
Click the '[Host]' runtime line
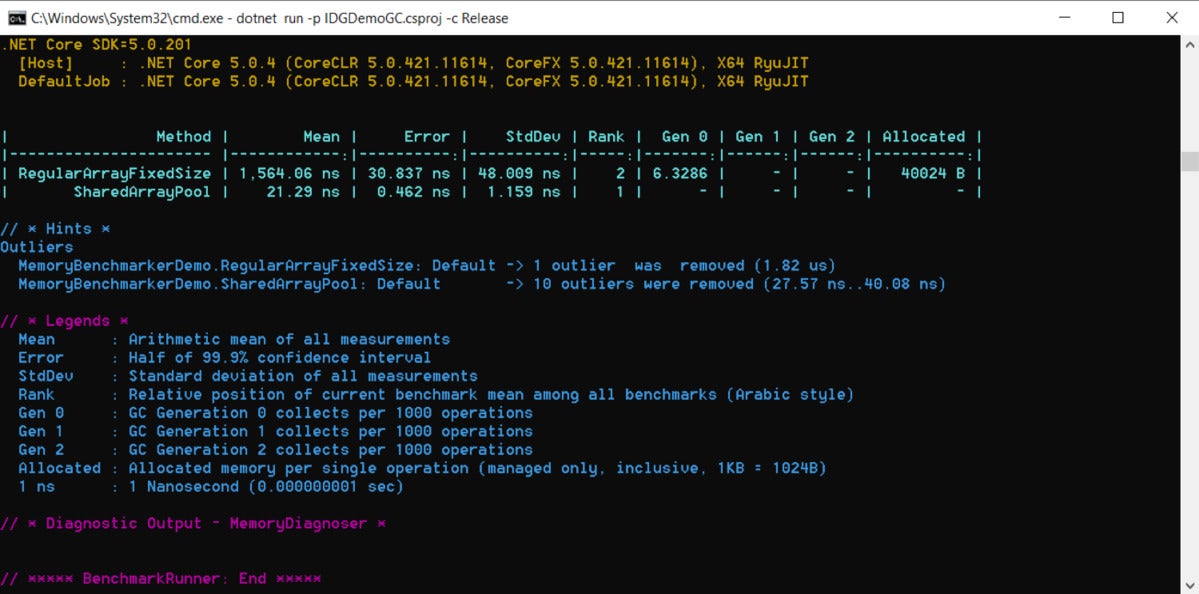pos(413,63)
